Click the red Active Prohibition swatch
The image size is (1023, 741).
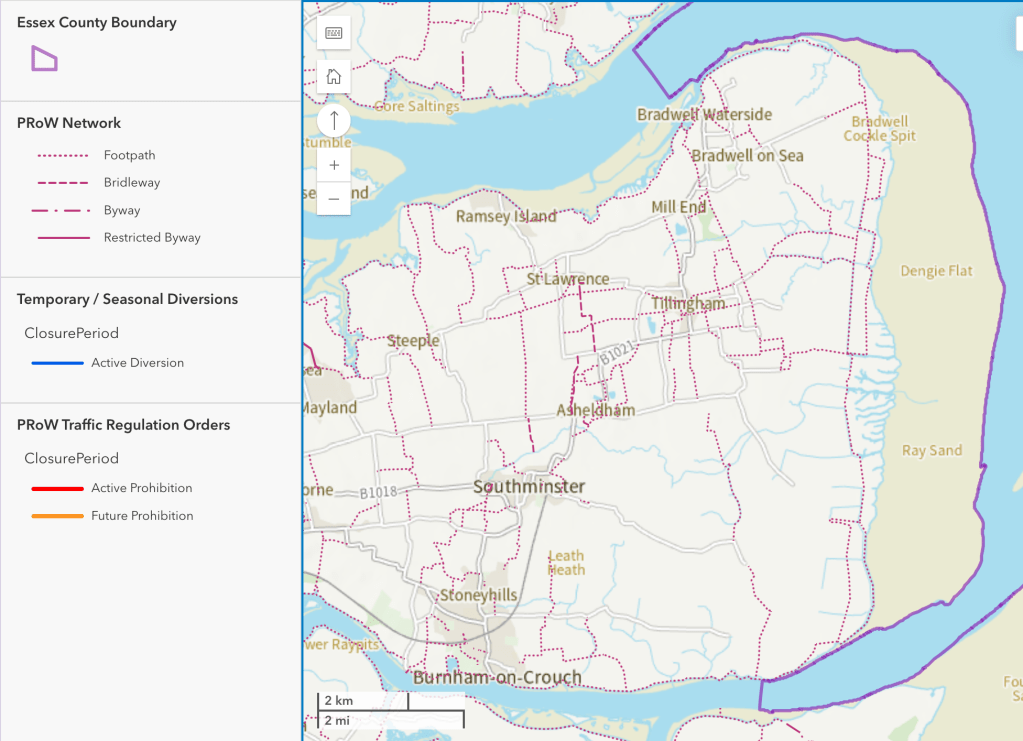[x=57, y=489]
